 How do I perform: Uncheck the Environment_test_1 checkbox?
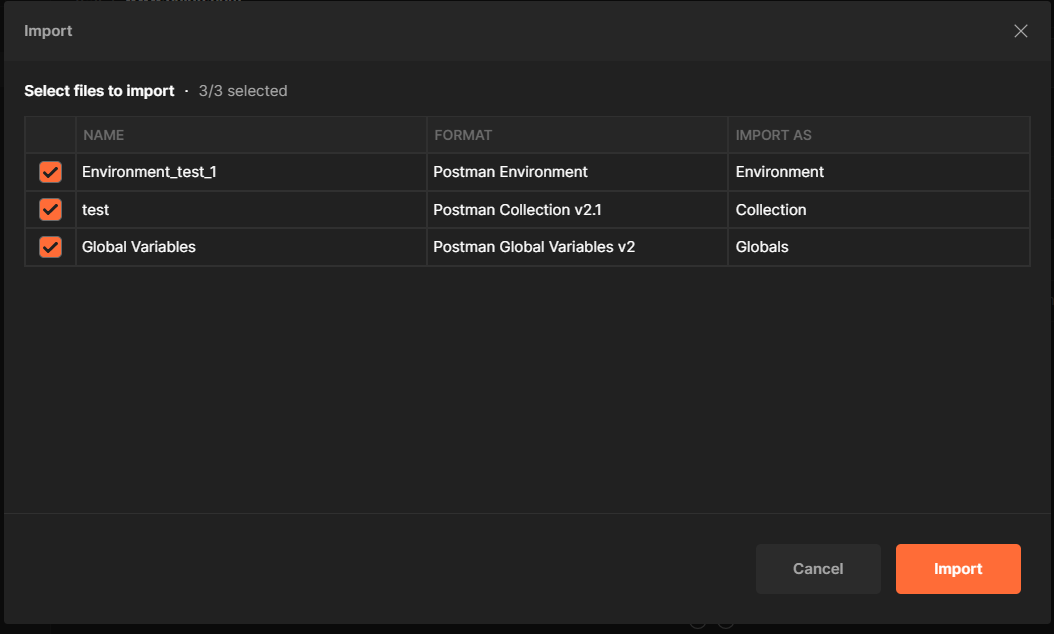pos(50,172)
